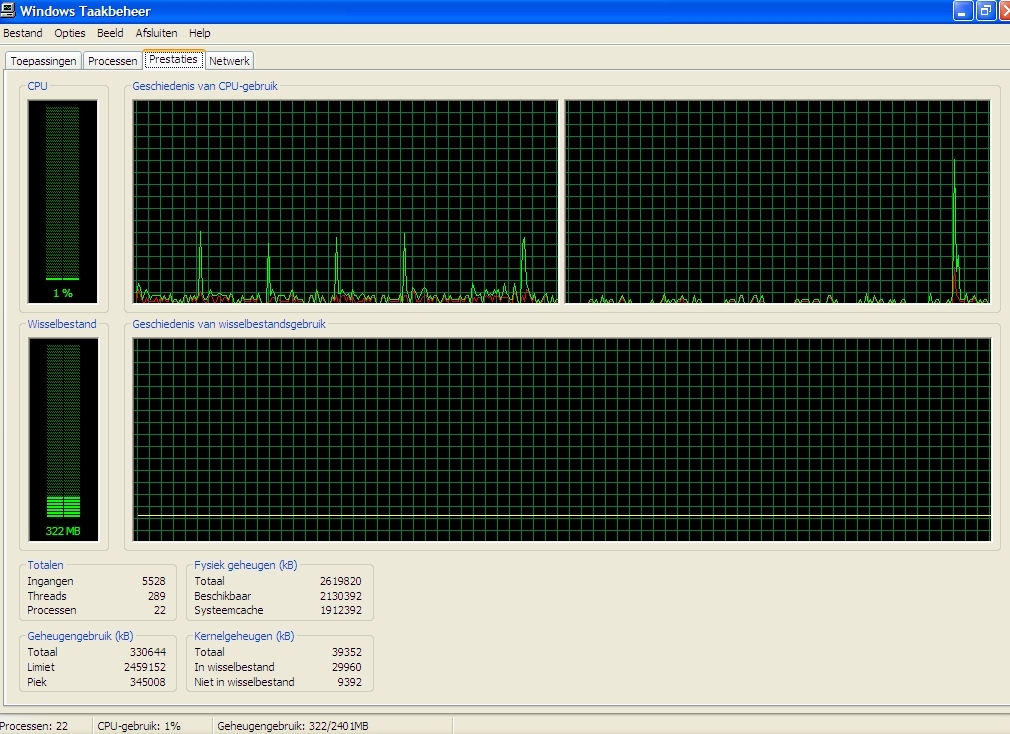The width and height of the screenshot is (1010, 734).
Task: Click the Totalen group heading
Action: tap(45, 565)
